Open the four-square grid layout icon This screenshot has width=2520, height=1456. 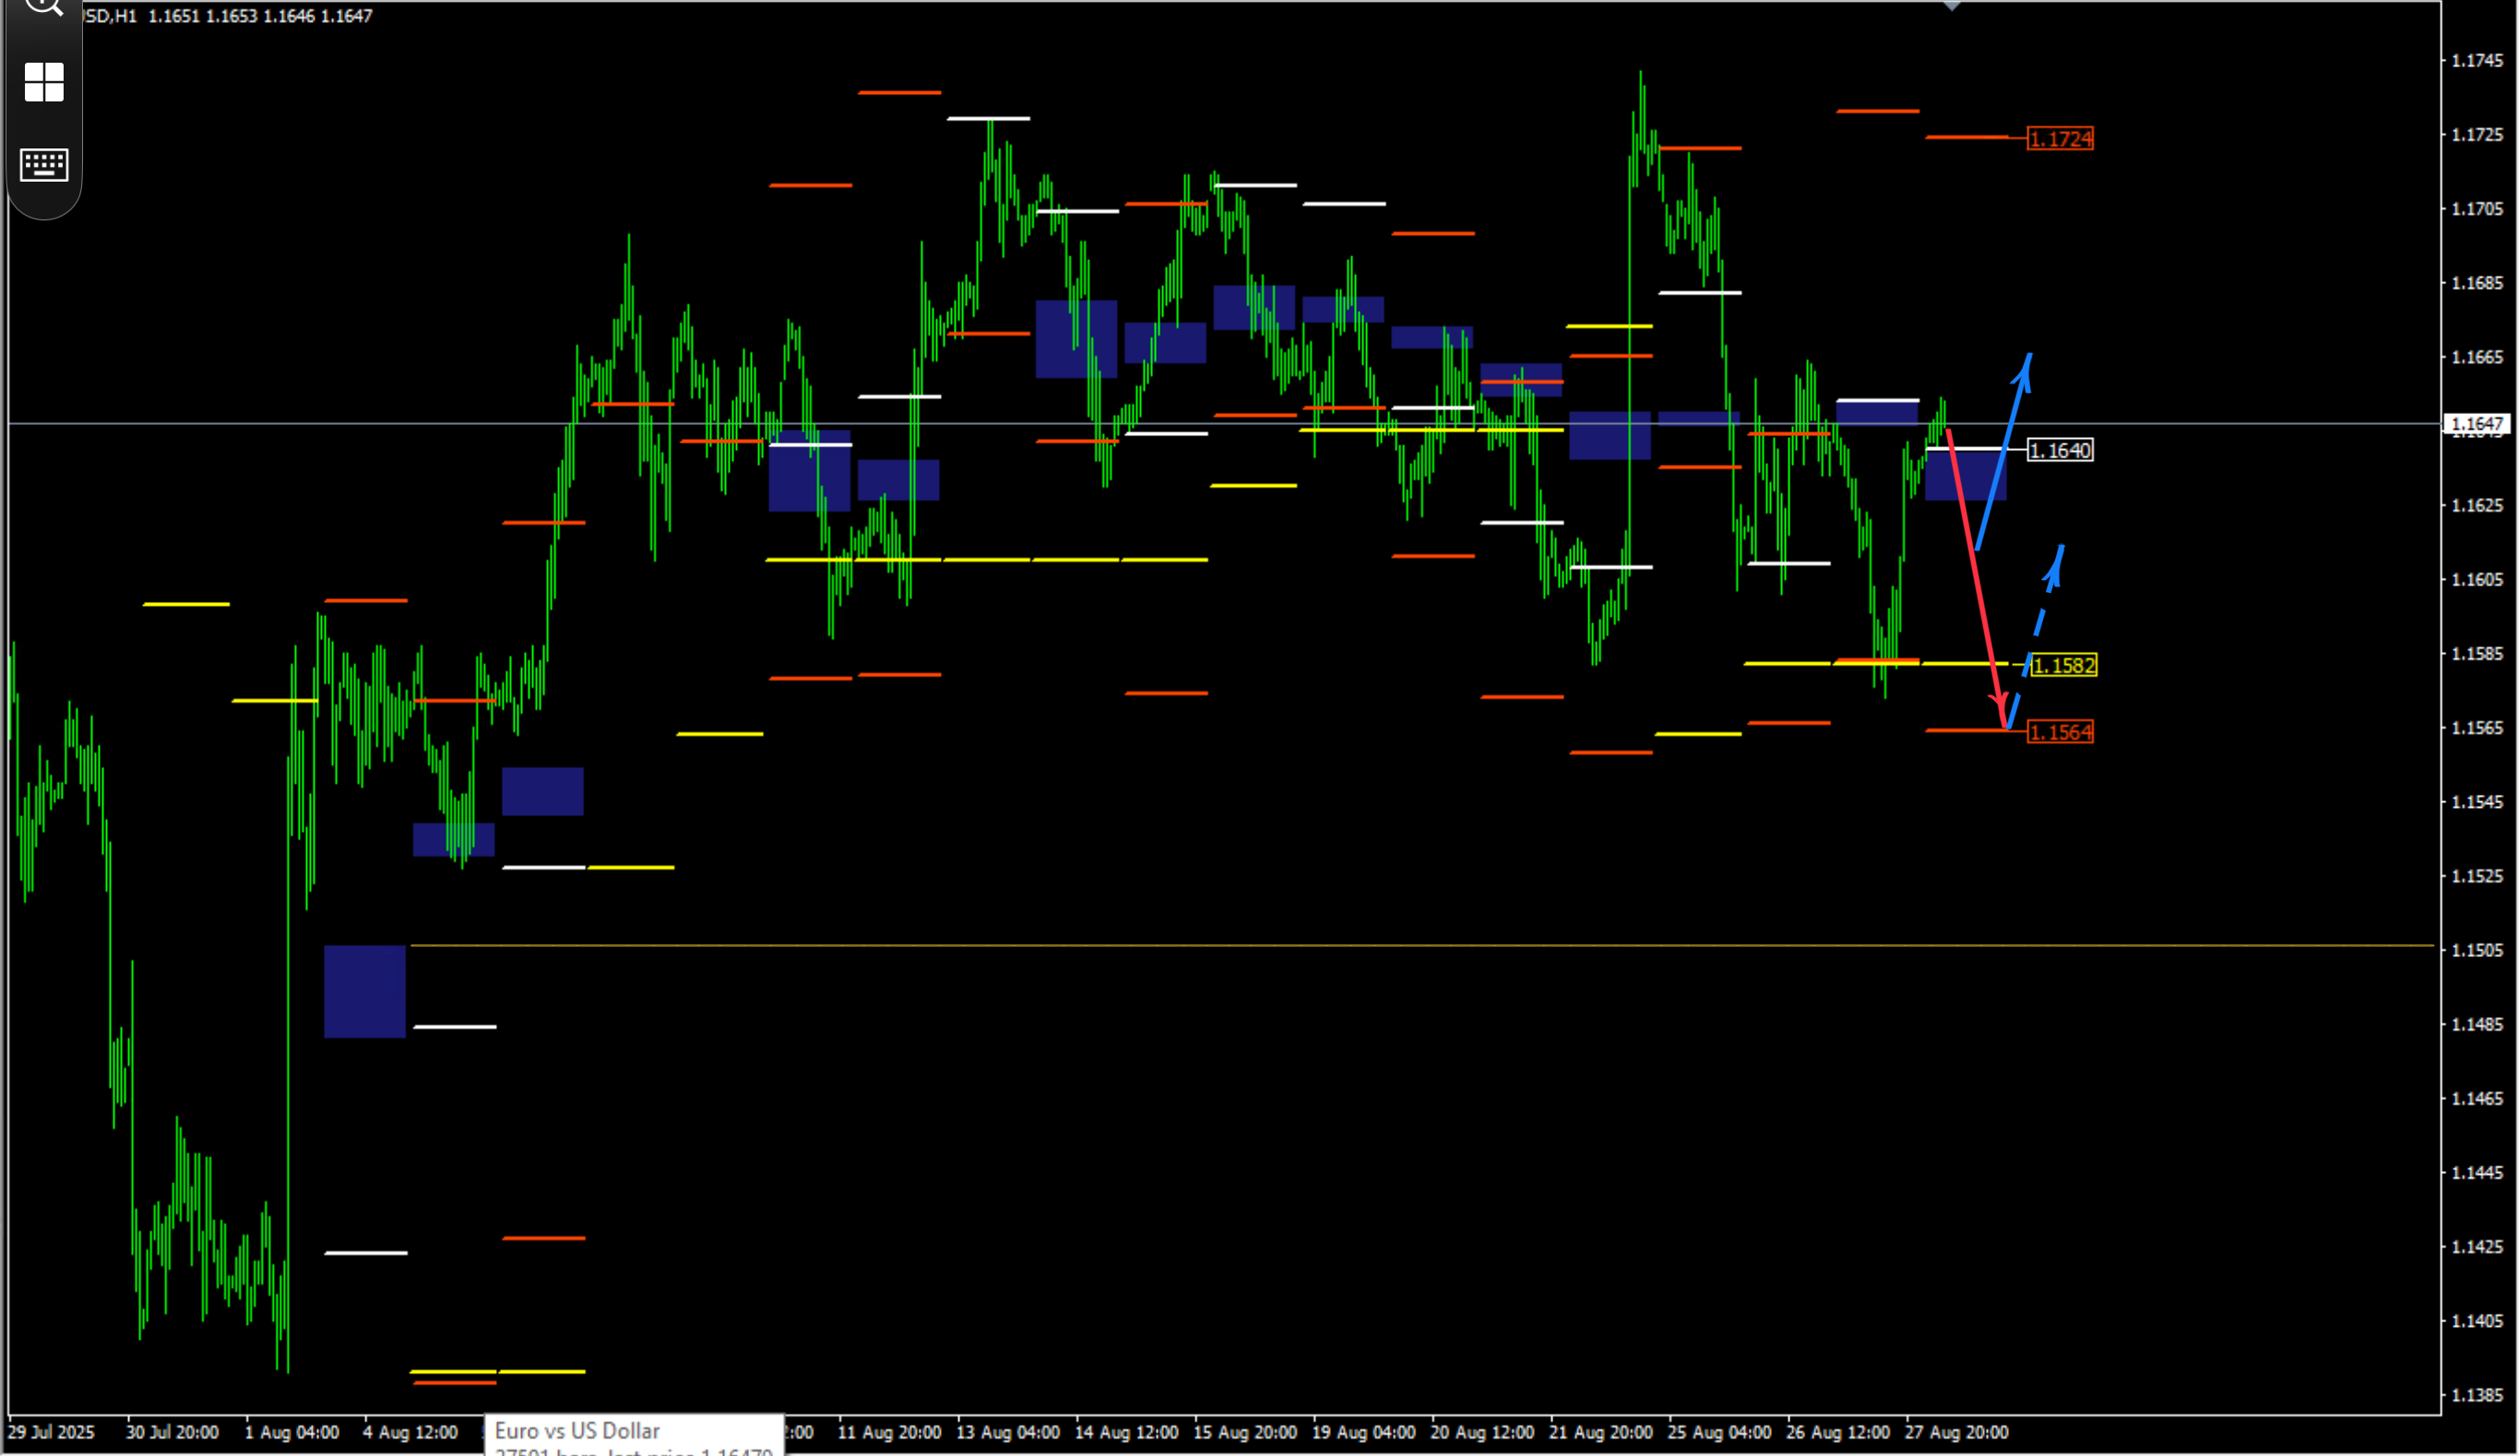[44, 82]
